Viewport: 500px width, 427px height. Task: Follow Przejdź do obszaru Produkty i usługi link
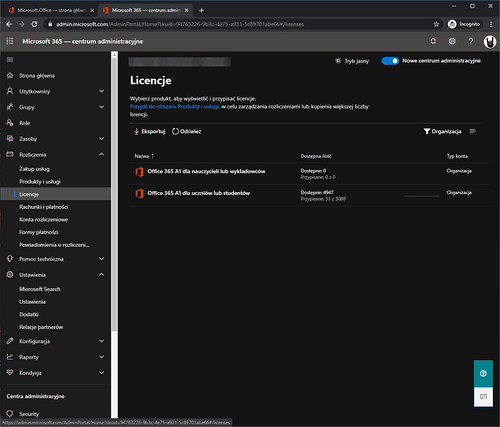pyautogui.click(x=175, y=107)
